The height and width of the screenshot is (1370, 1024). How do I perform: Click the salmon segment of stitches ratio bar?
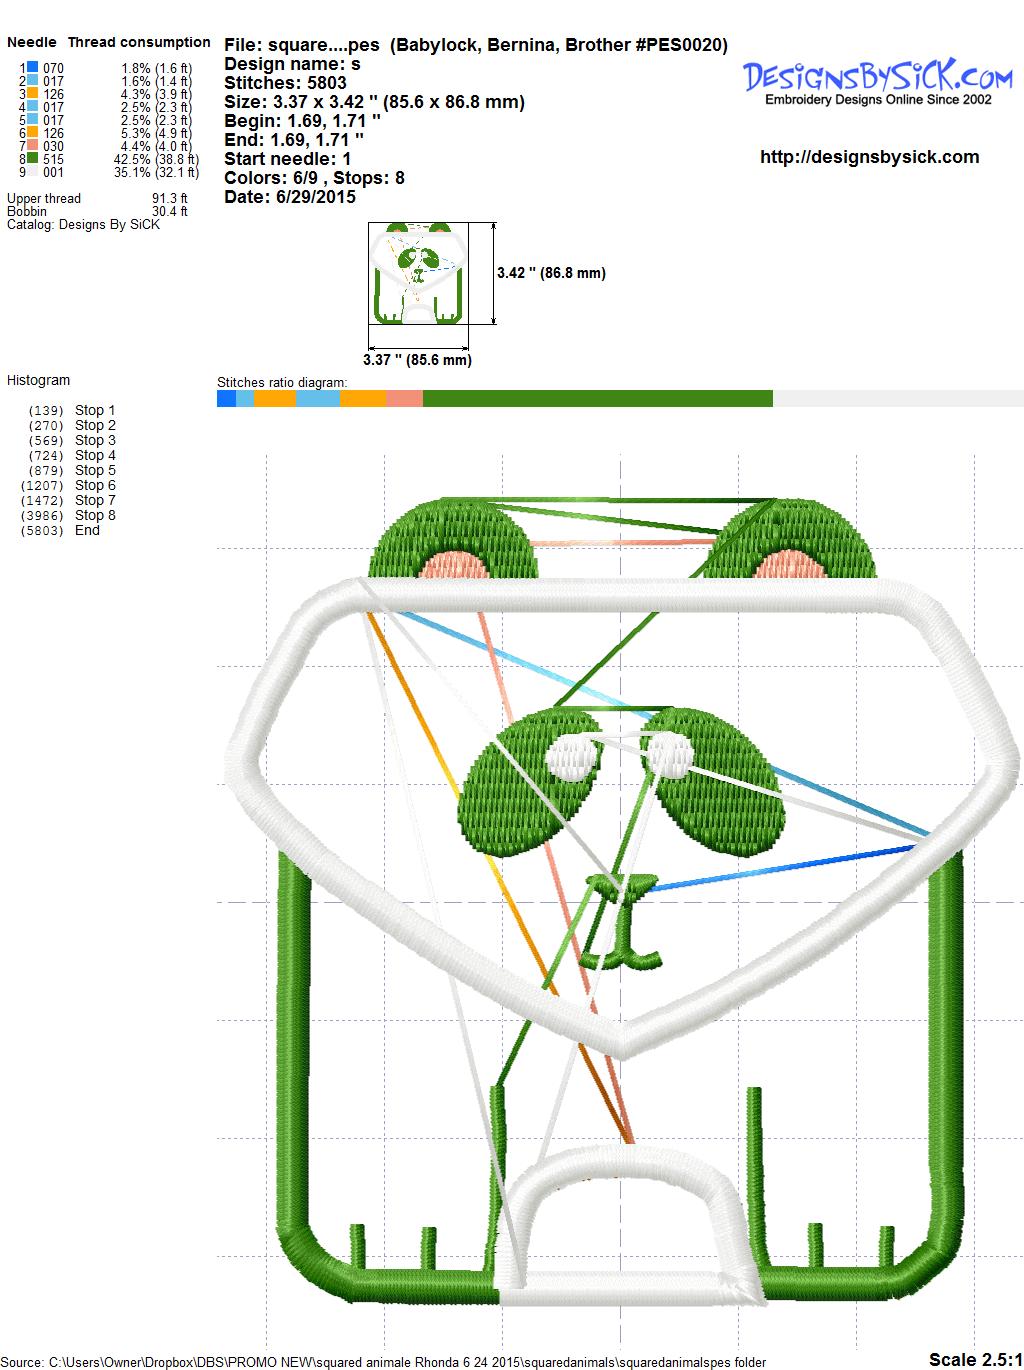click(404, 399)
